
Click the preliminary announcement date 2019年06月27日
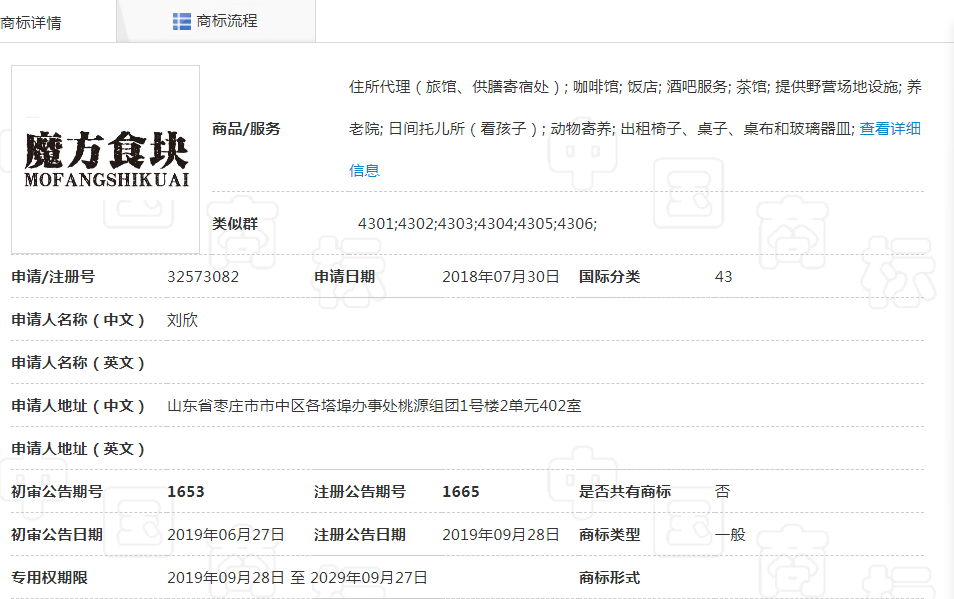pos(226,535)
